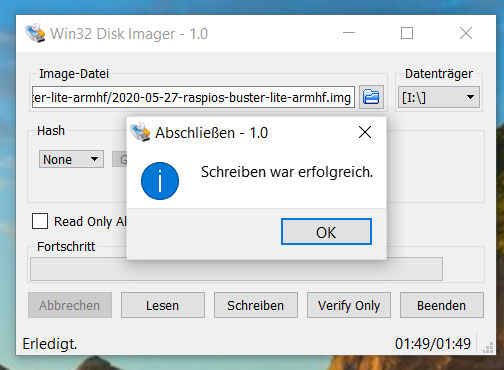The width and height of the screenshot is (504, 370).
Task: Click the 'Erledigt.' status text
Action: 50,344
